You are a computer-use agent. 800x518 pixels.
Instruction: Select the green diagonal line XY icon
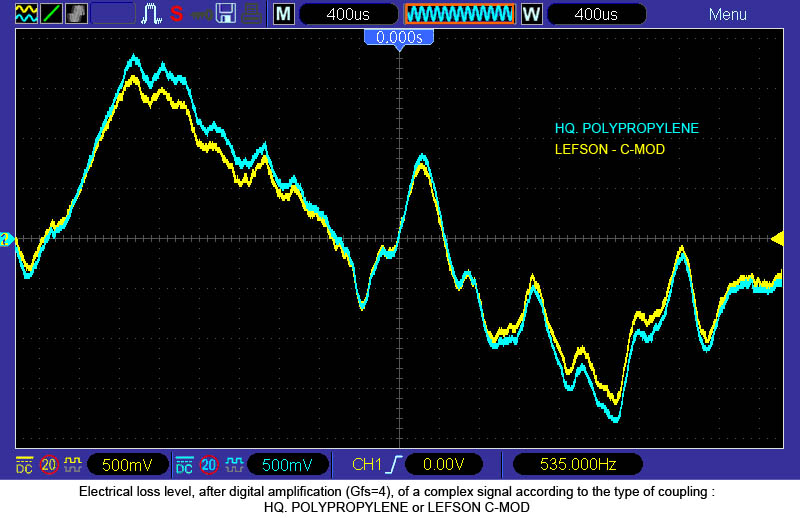pyautogui.click(x=52, y=14)
